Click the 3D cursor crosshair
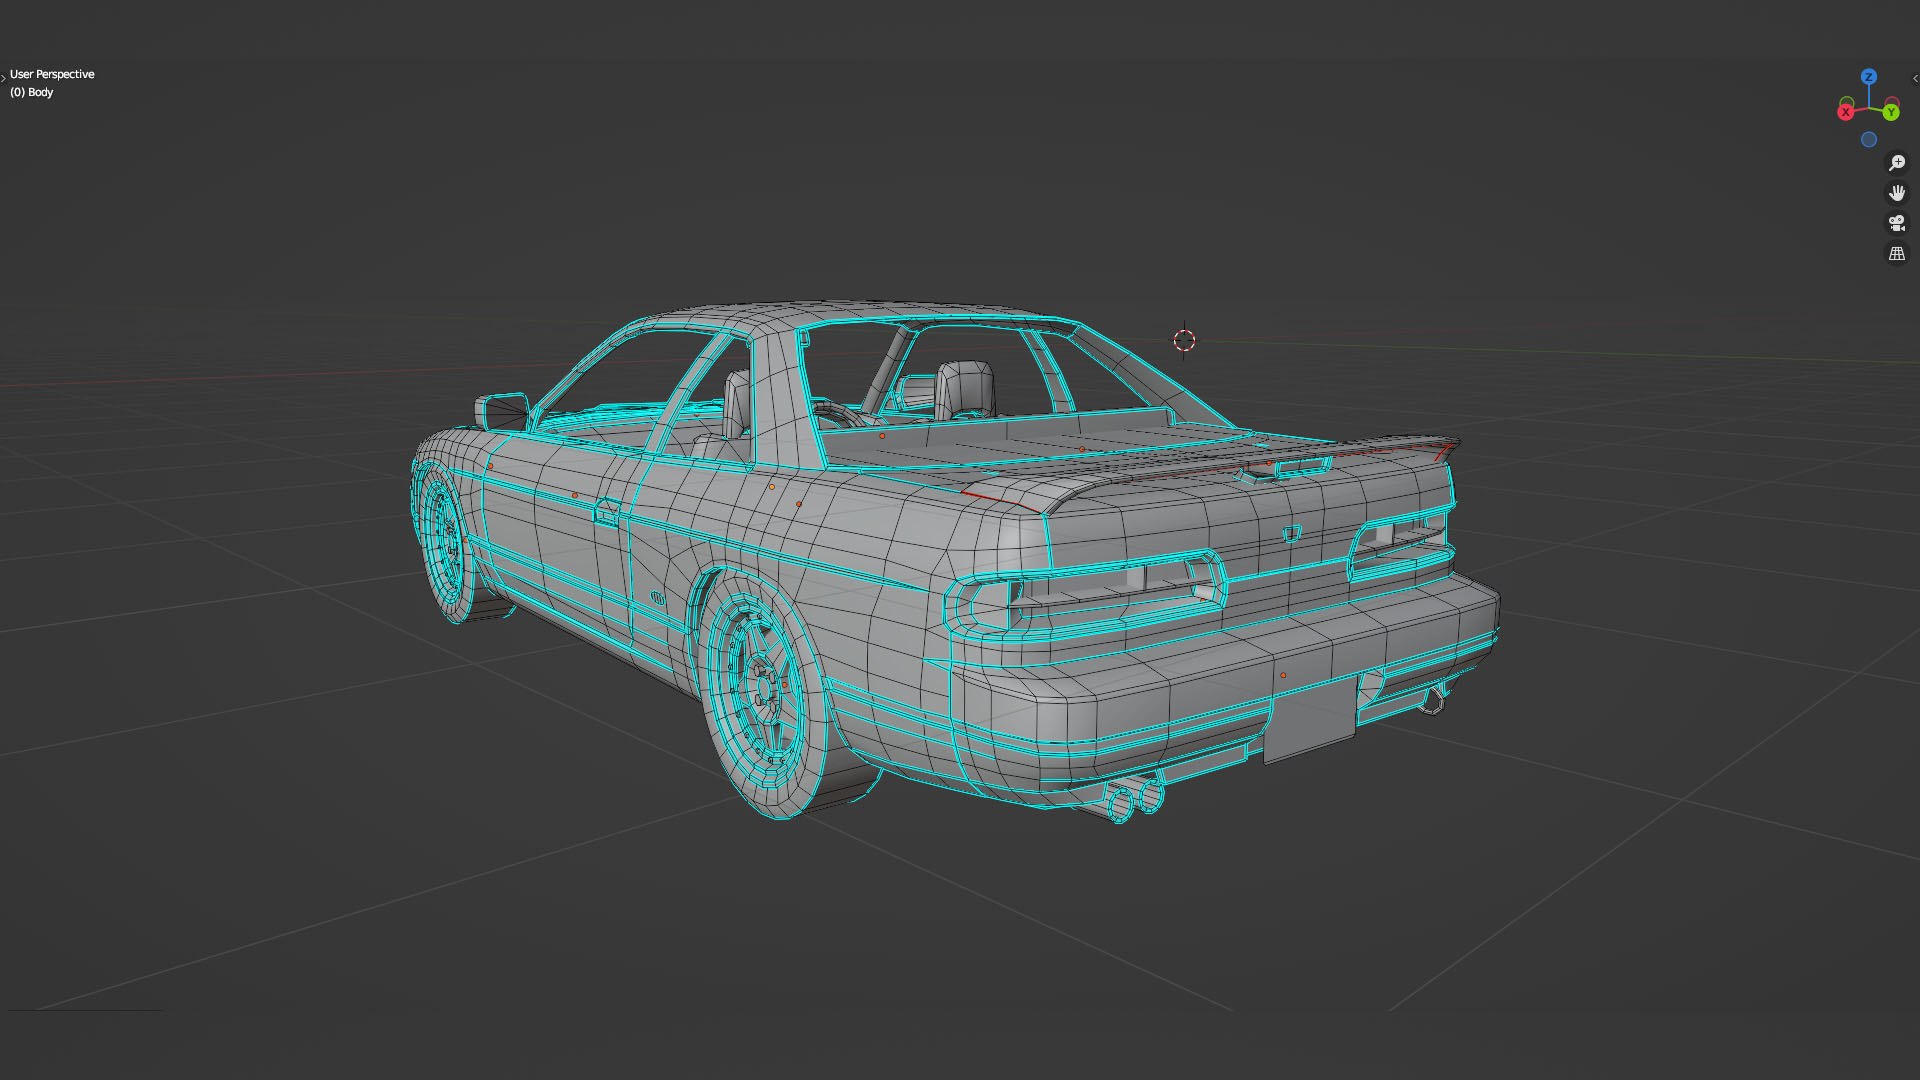The height and width of the screenshot is (1080, 1920). pos(1184,340)
